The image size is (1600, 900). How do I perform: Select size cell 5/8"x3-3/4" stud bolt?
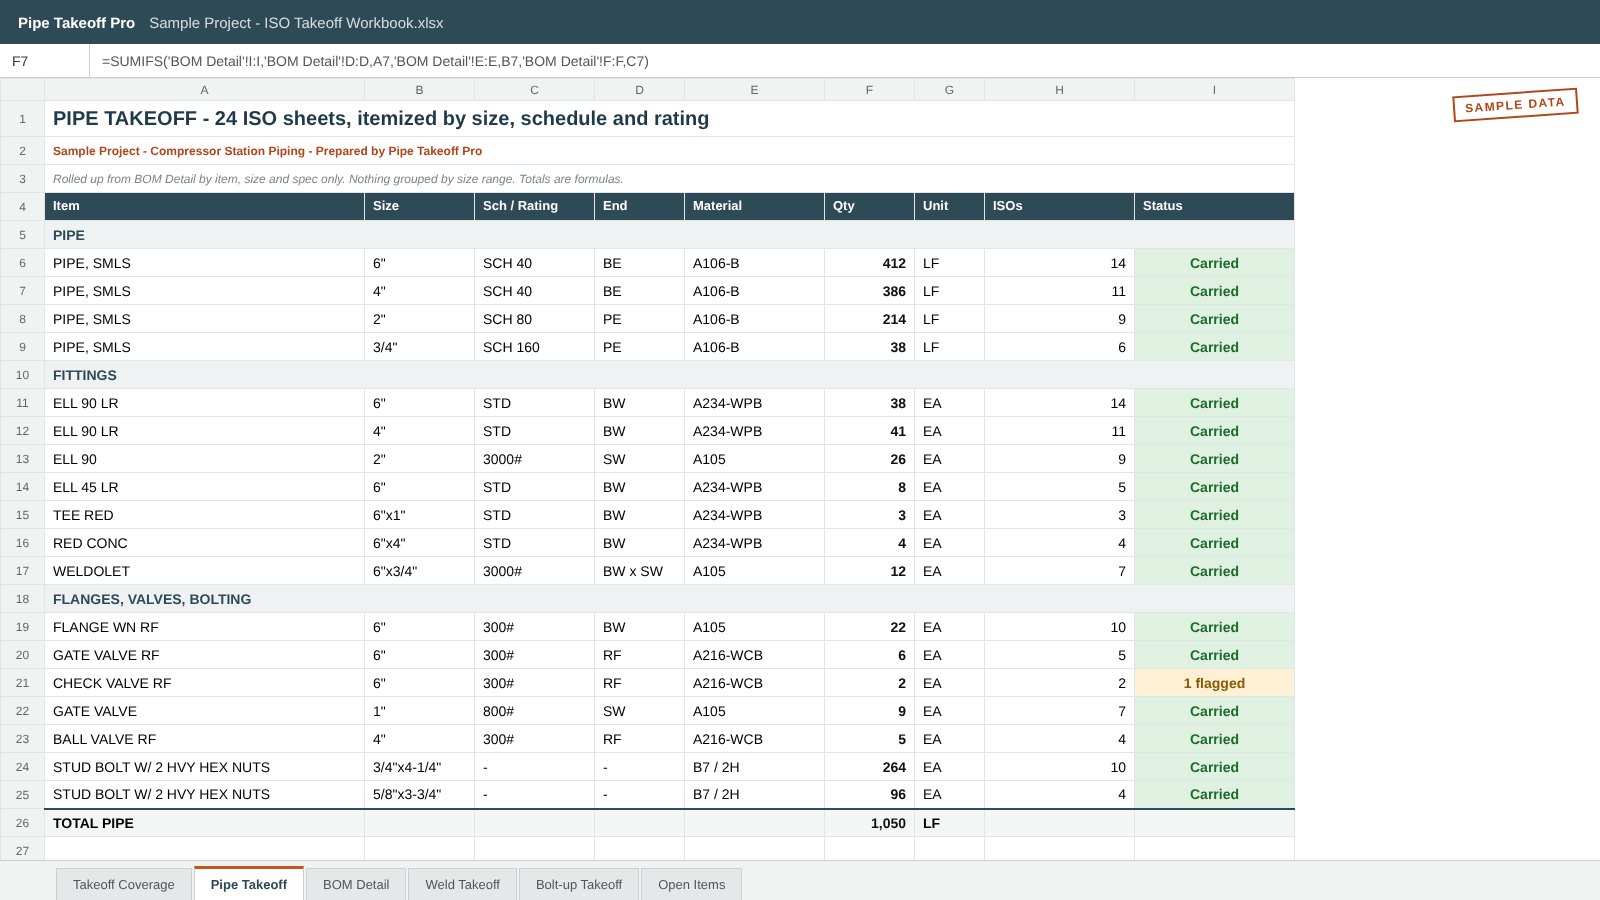420,794
